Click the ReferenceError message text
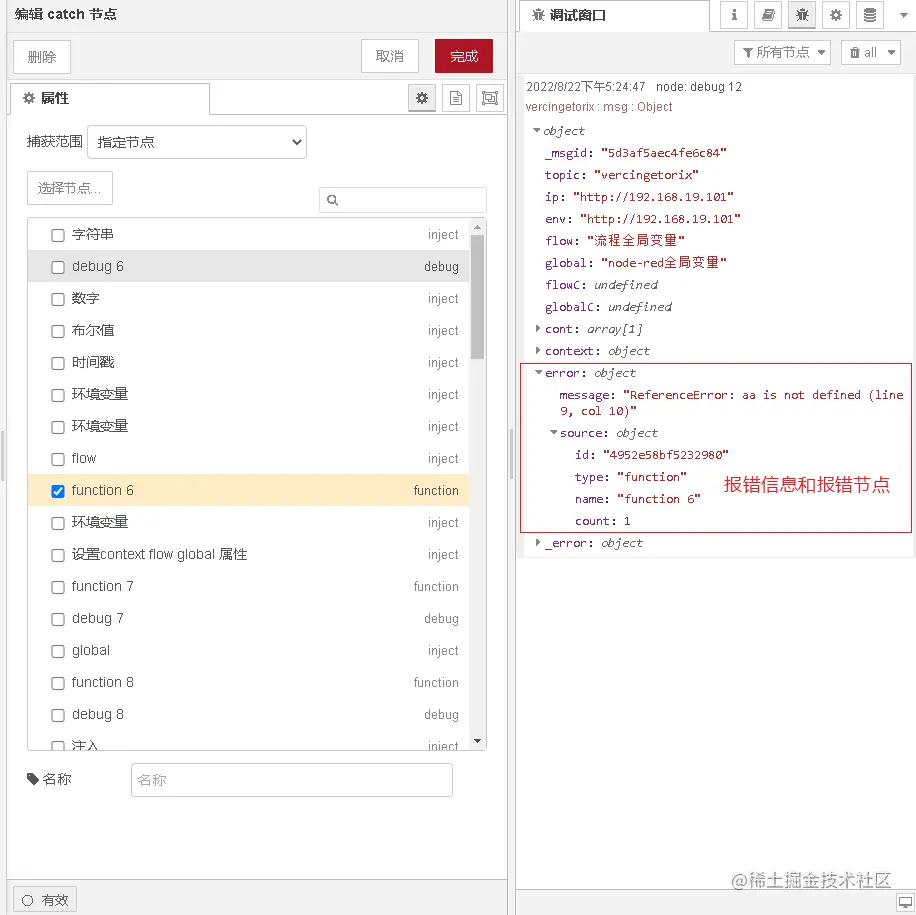The height and width of the screenshot is (915, 916). click(731, 403)
